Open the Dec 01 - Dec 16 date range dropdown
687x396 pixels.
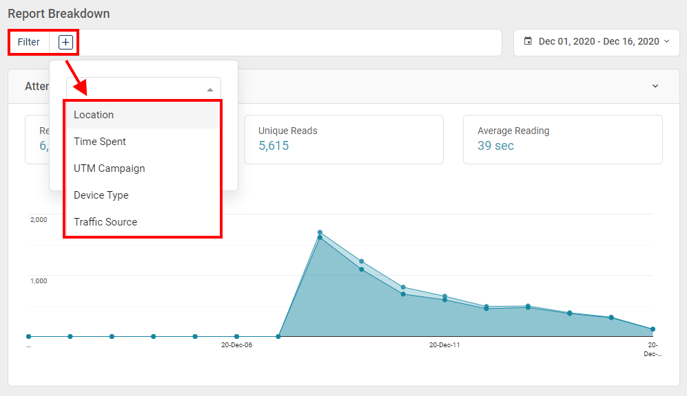point(596,42)
